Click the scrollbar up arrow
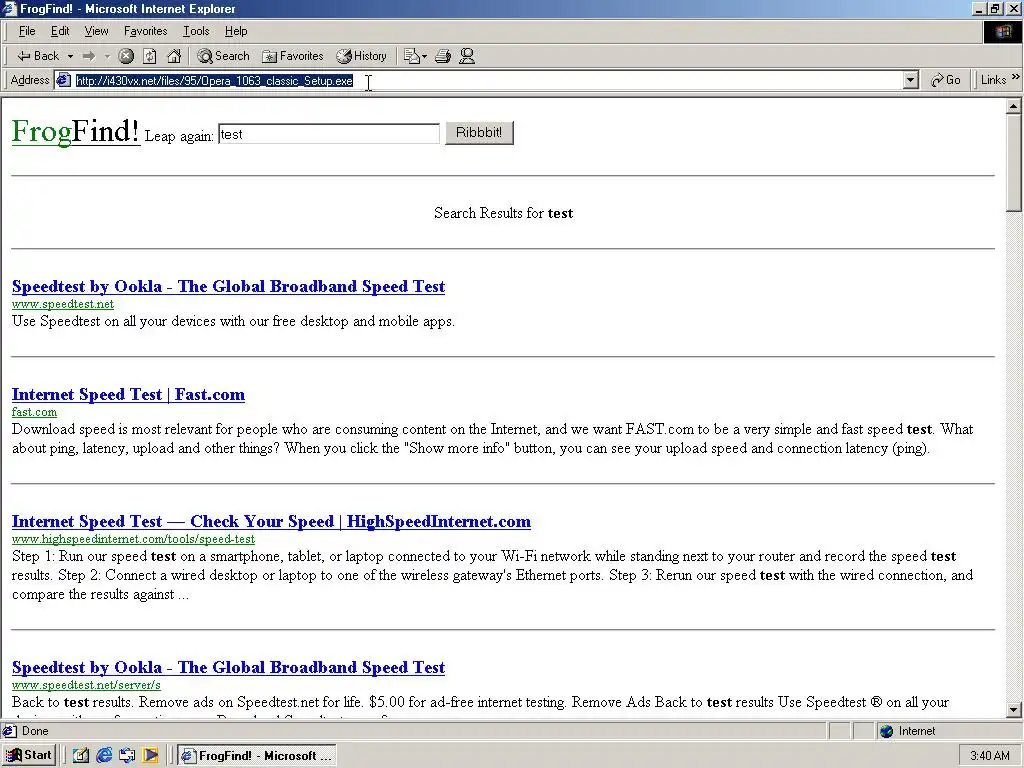The height and width of the screenshot is (768, 1024). tap(1014, 106)
